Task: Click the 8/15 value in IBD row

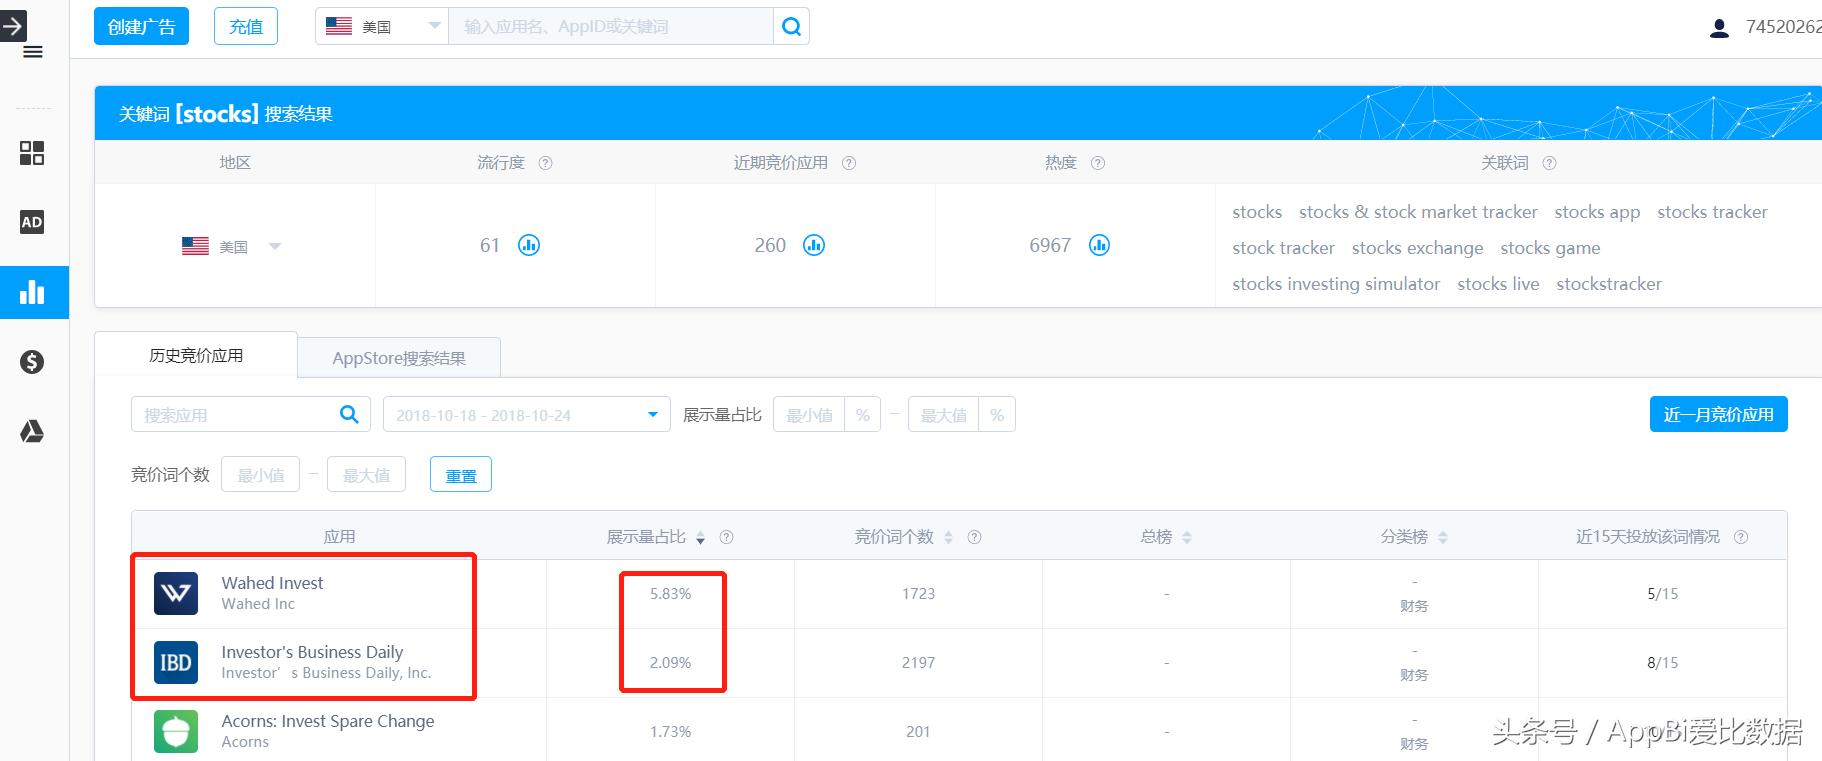Action: (1662, 663)
